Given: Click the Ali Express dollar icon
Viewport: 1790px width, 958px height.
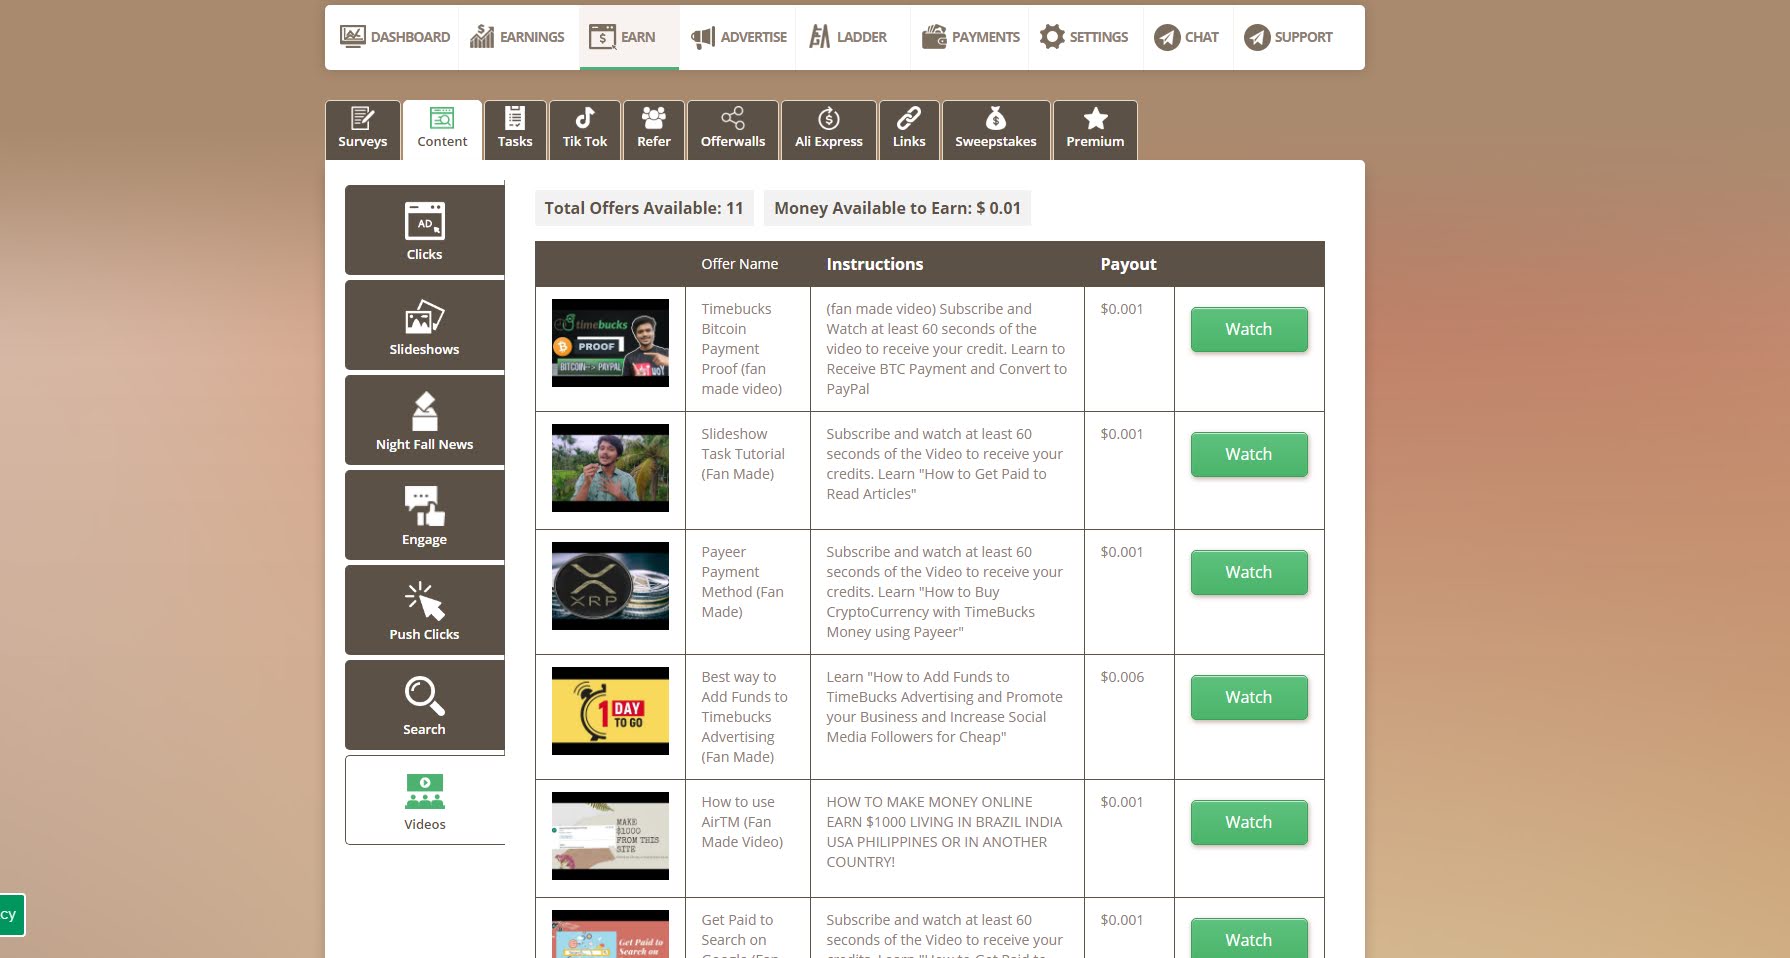Looking at the screenshot, I should (x=829, y=118).
